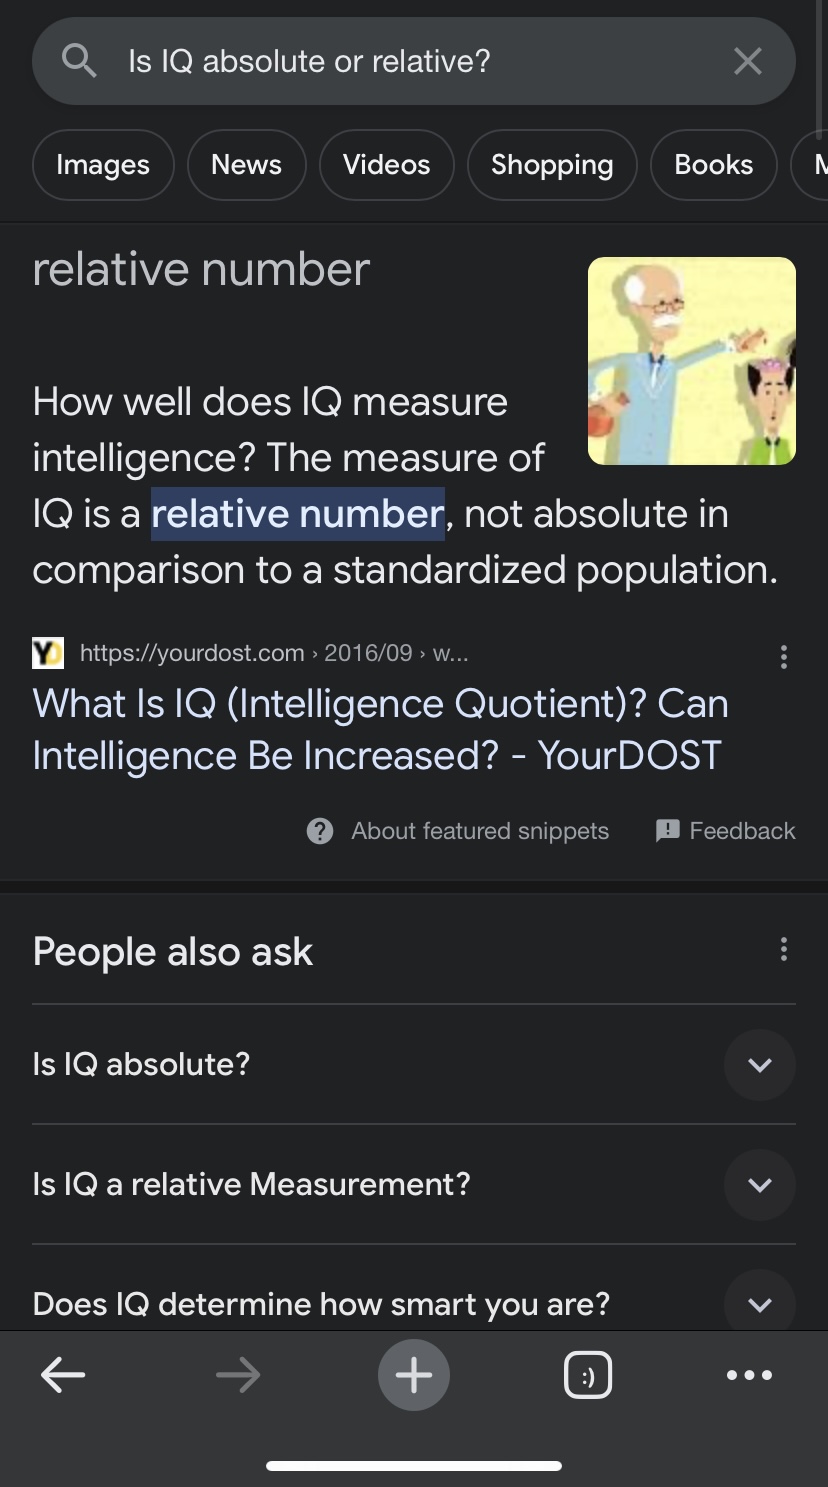This screenshot has width=828, height=1487.
Task: Click the Feedback link
Action: [x=726, y=831]
